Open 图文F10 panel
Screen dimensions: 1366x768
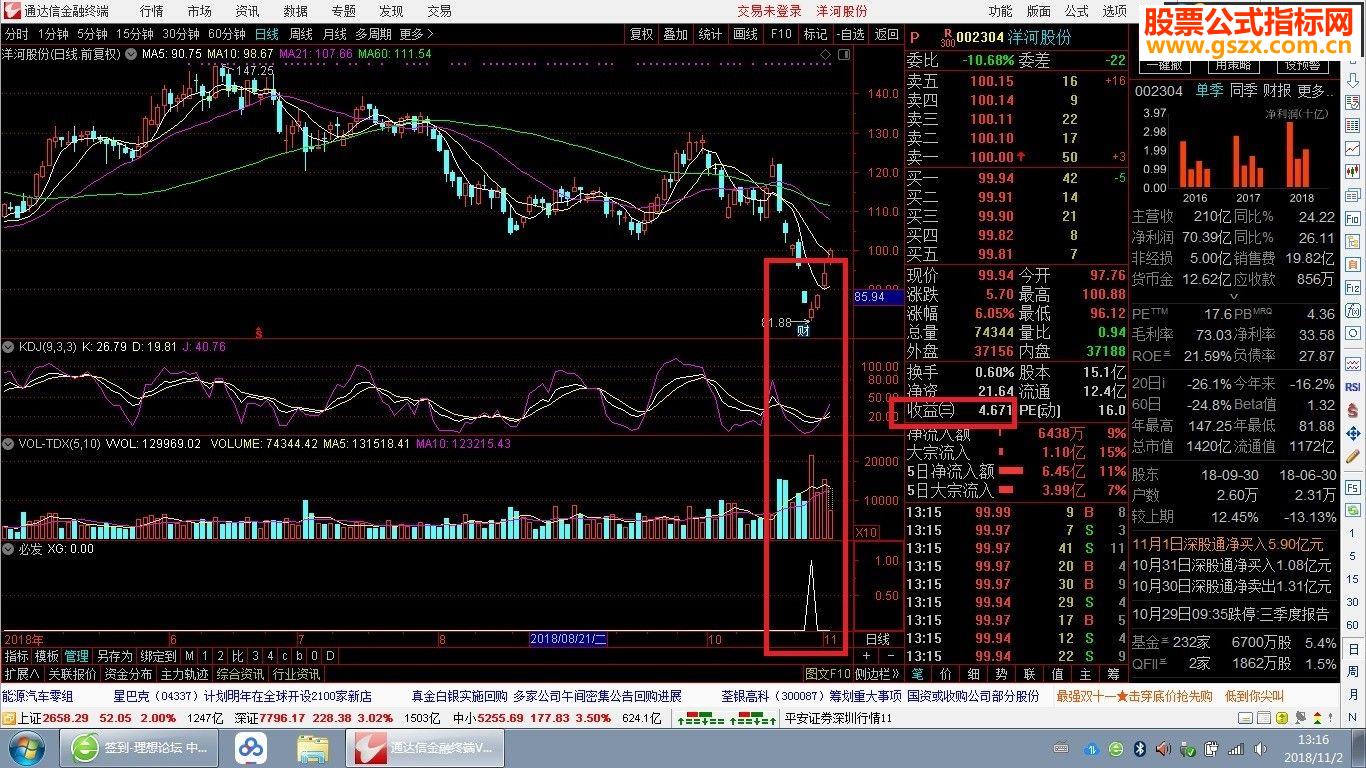tap(828, 674)
